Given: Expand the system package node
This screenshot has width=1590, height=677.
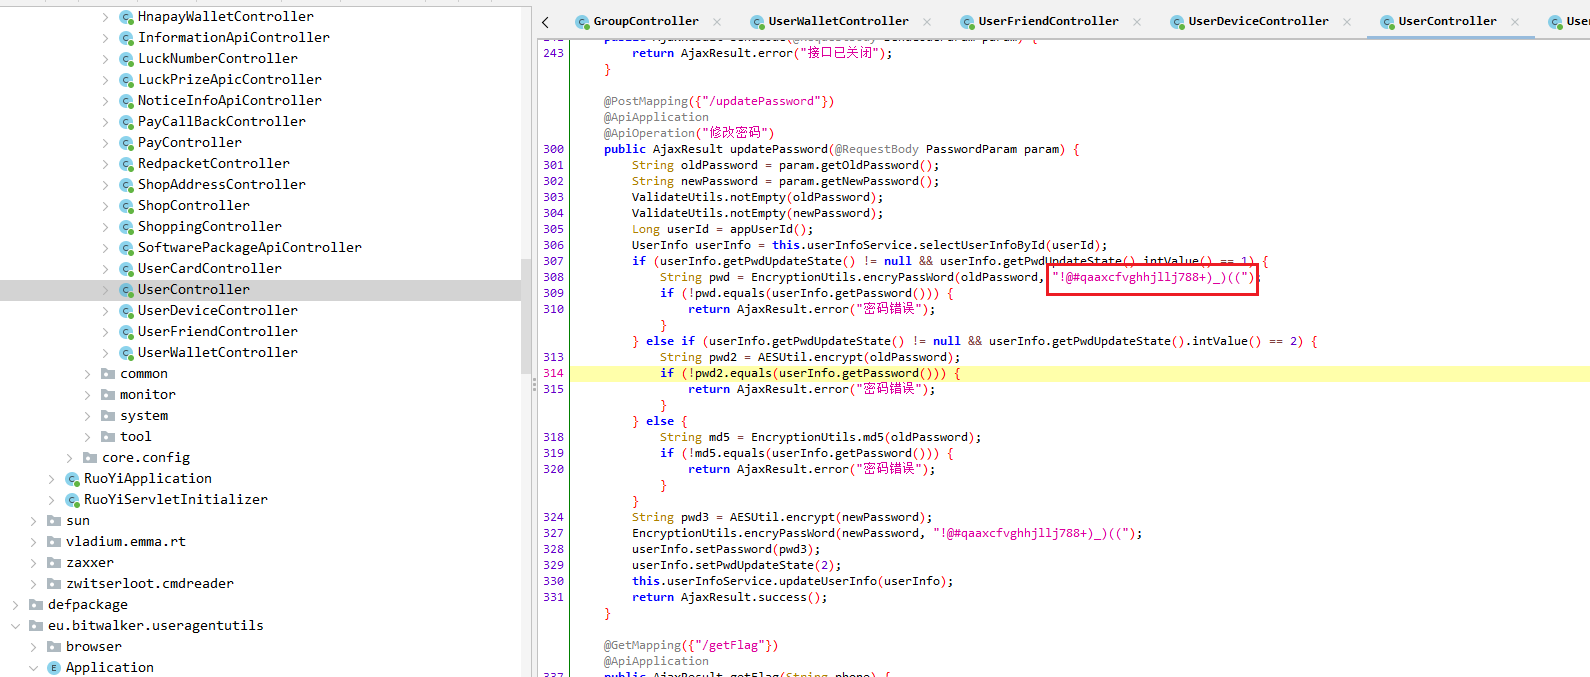Looking at the screenshot, I should (88, 416).
